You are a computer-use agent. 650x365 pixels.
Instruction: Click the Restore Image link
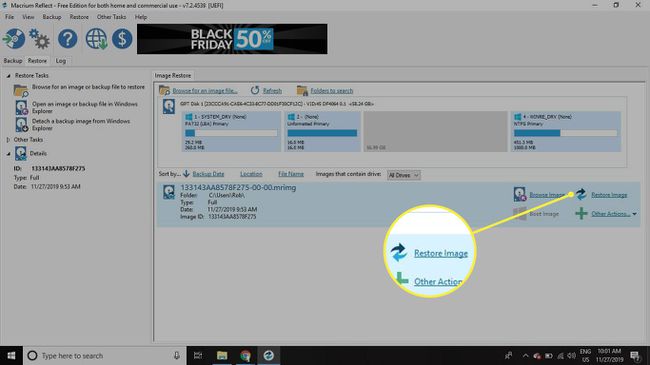click(609, 195)
